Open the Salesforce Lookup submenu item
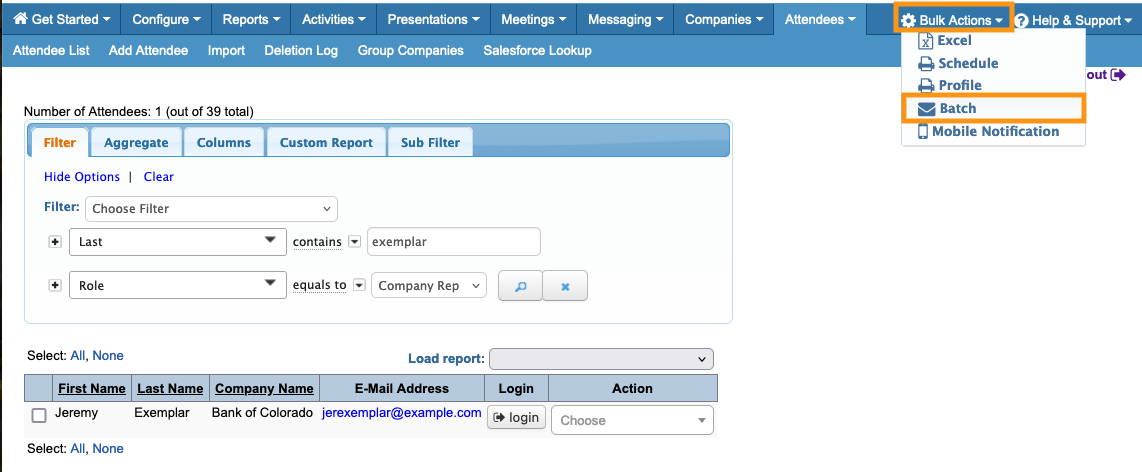1142x472 pixels. [537, 50]
